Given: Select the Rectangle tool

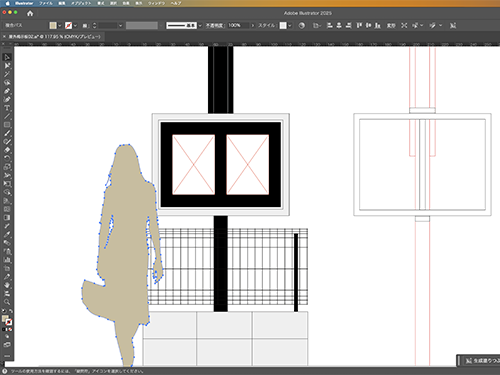Looking at the screenshot, I should click(x=7, y=125).
